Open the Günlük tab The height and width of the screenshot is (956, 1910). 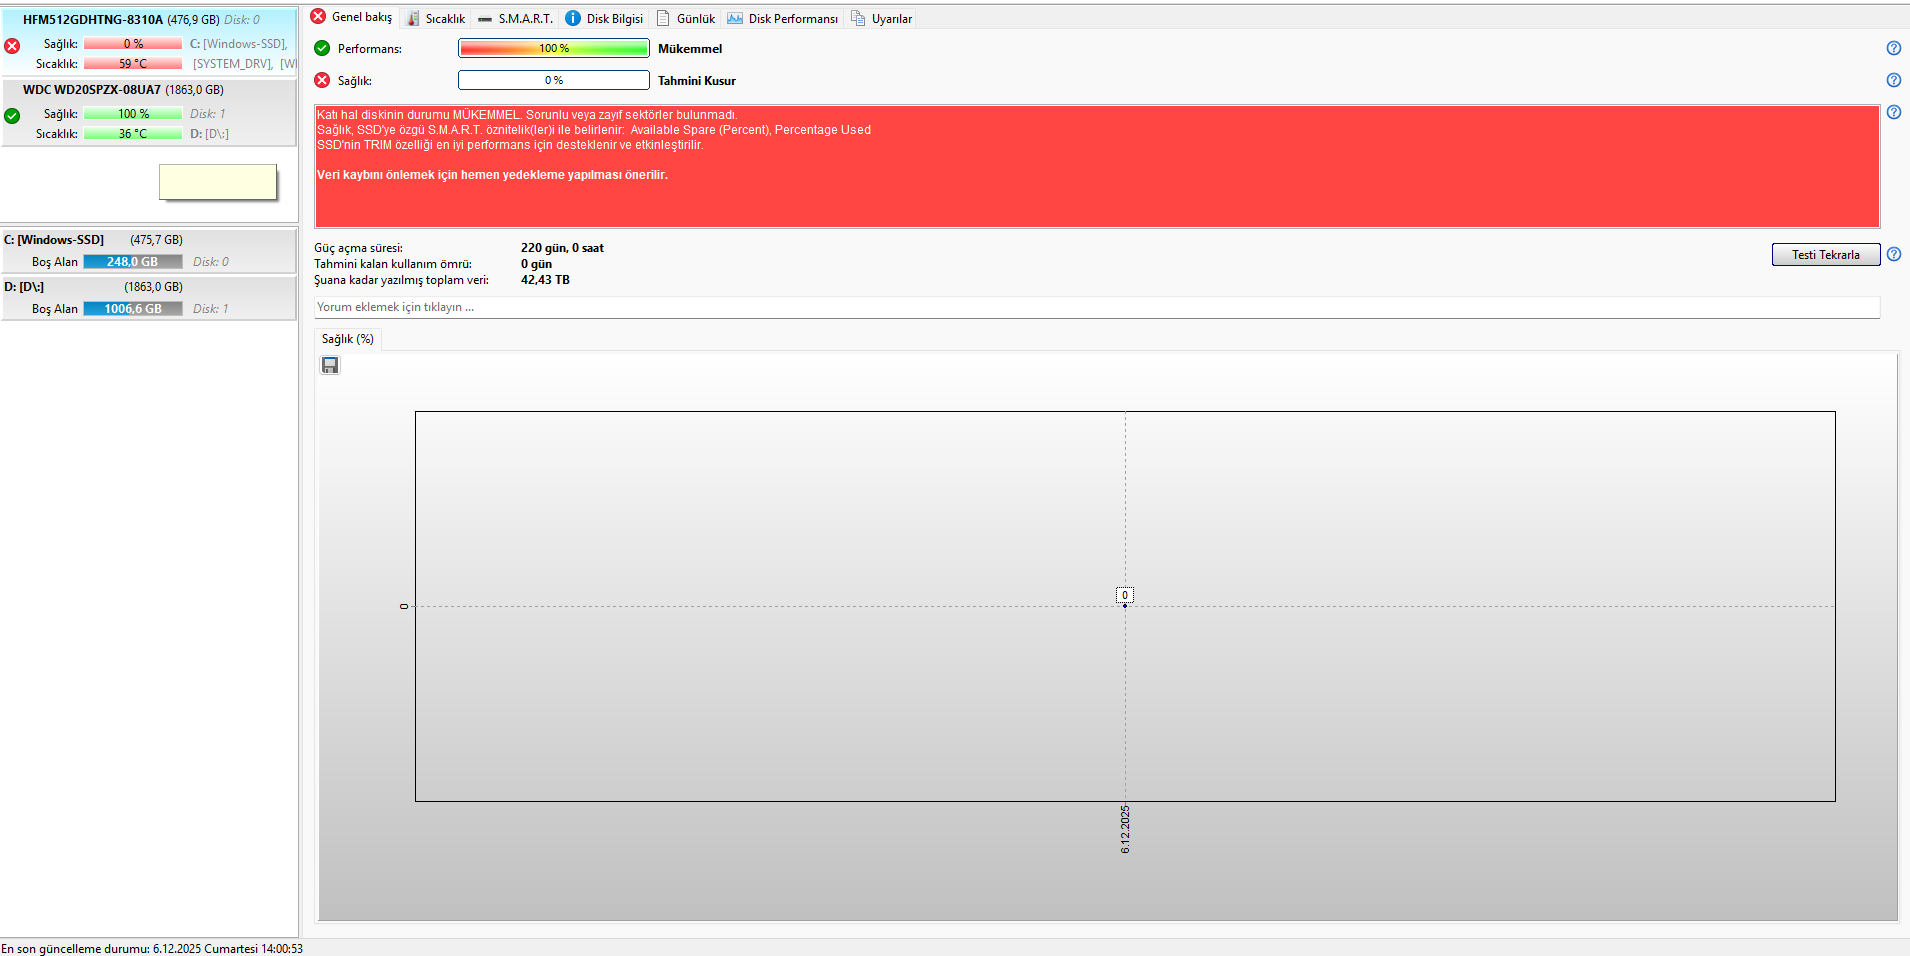(685, 18)
